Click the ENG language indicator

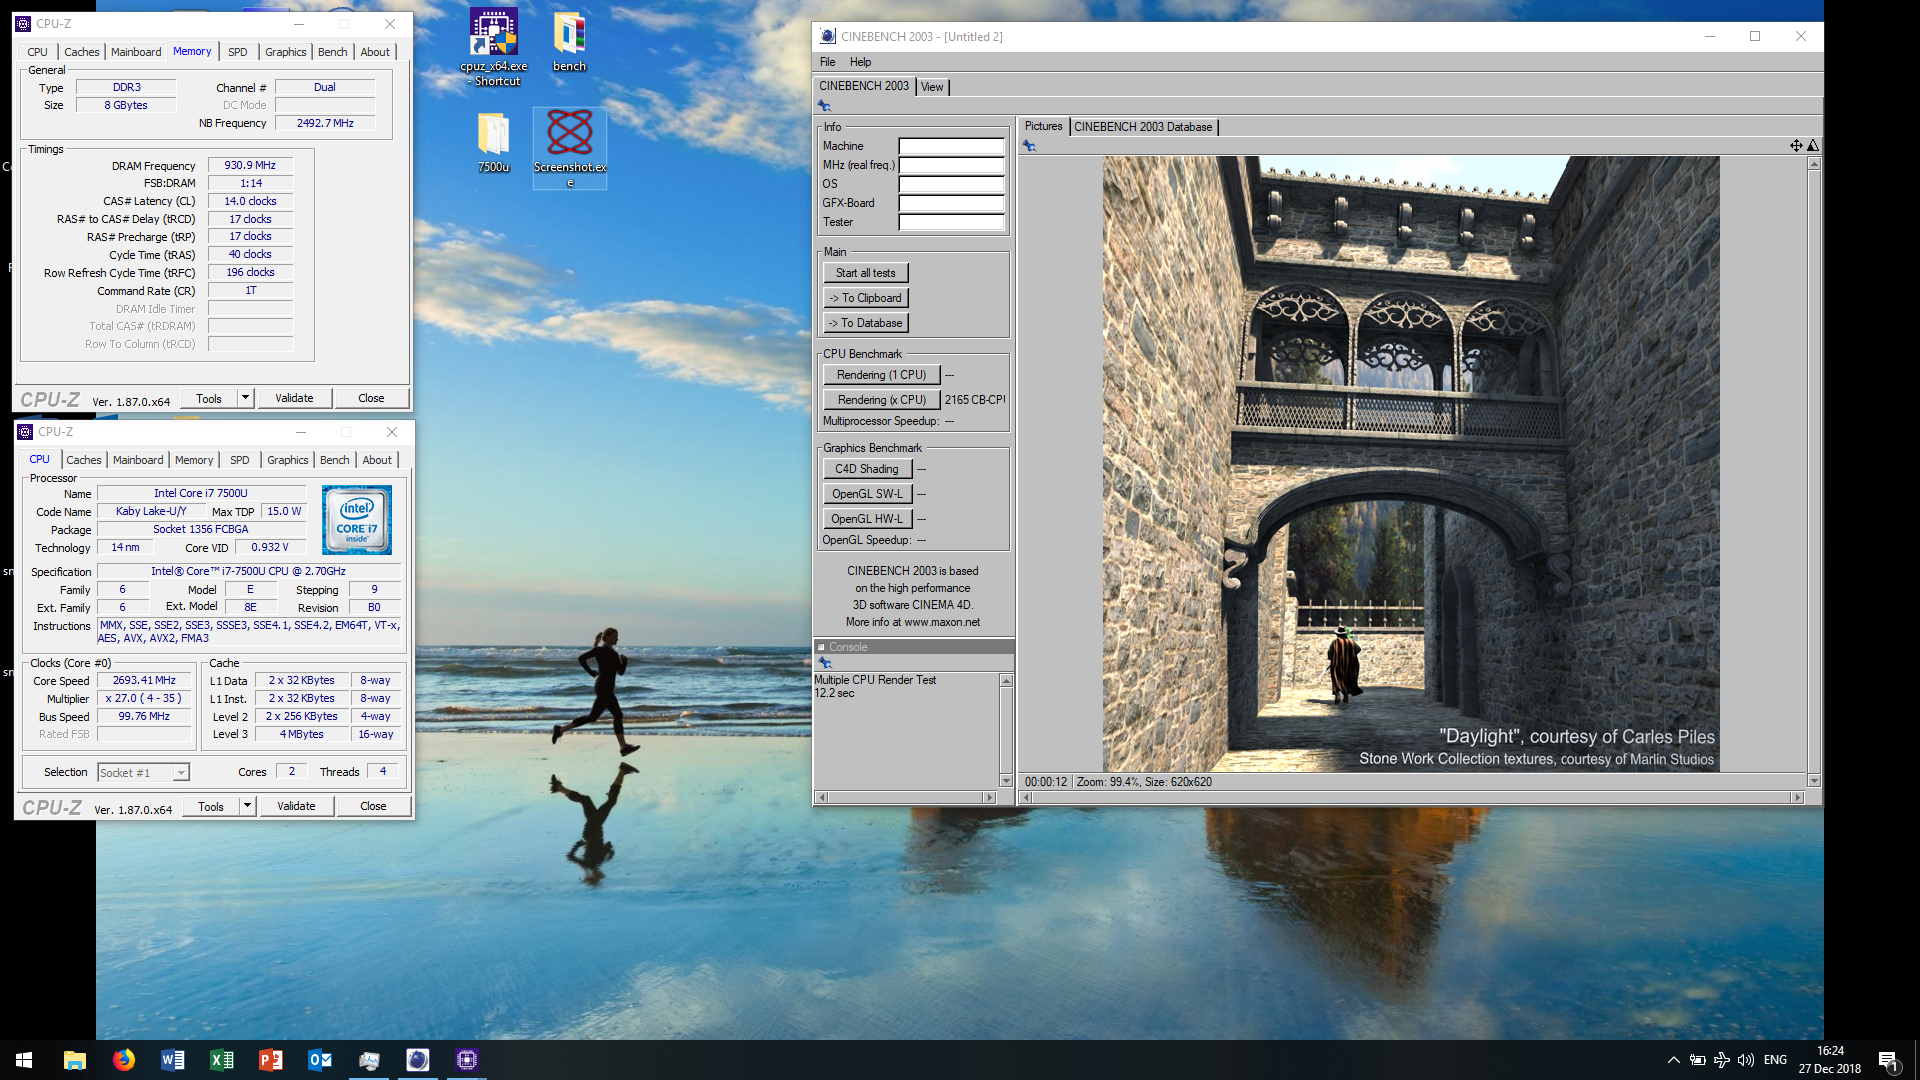(x=1775, y=1060)
